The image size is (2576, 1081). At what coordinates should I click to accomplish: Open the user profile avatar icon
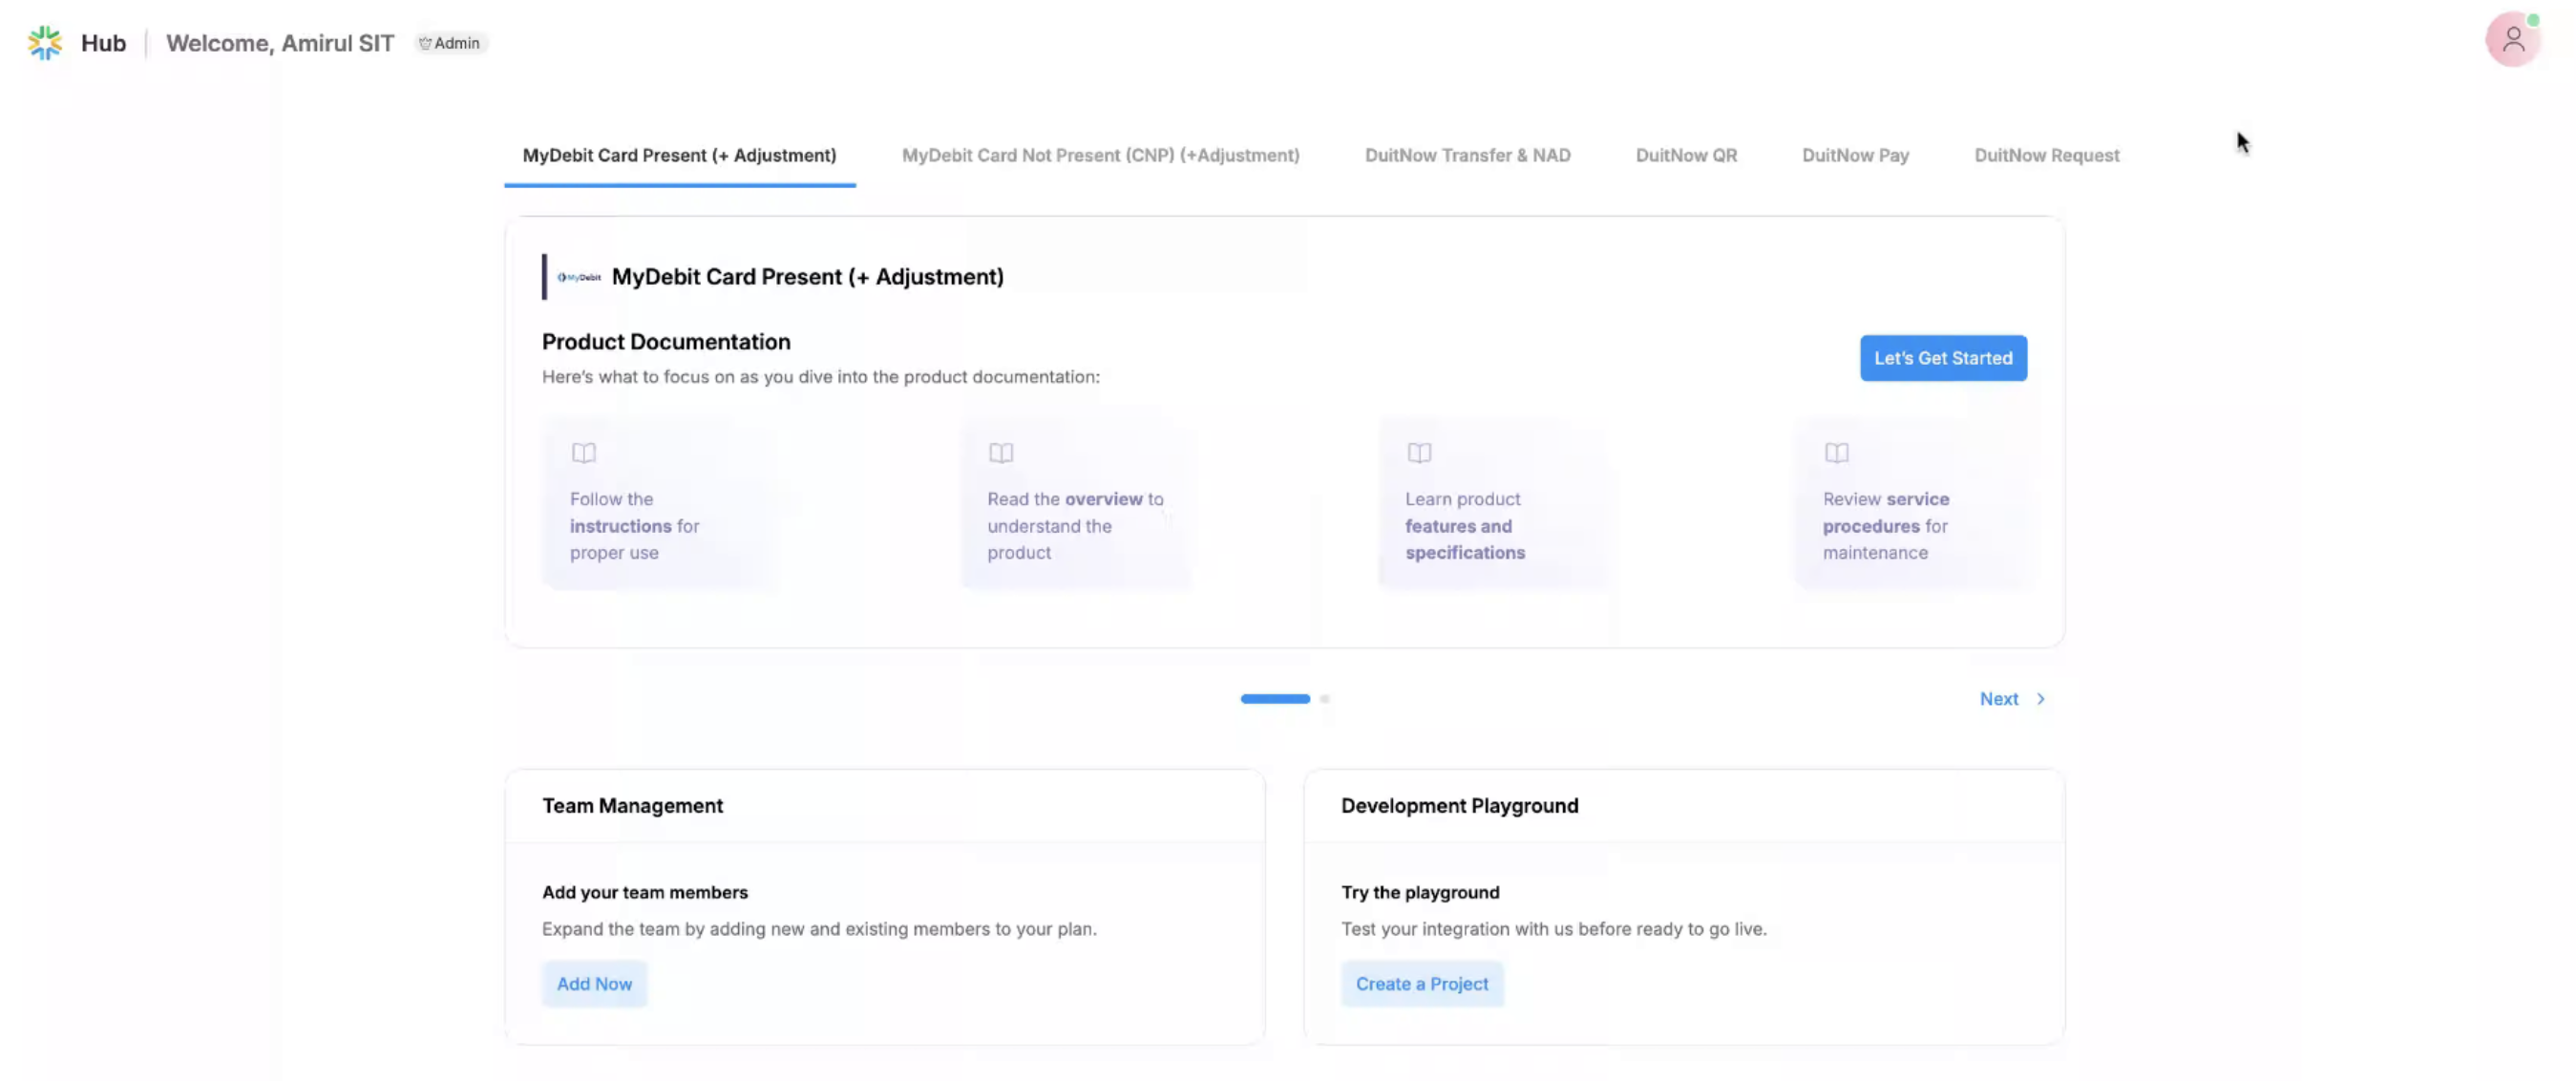(2512, 40)
